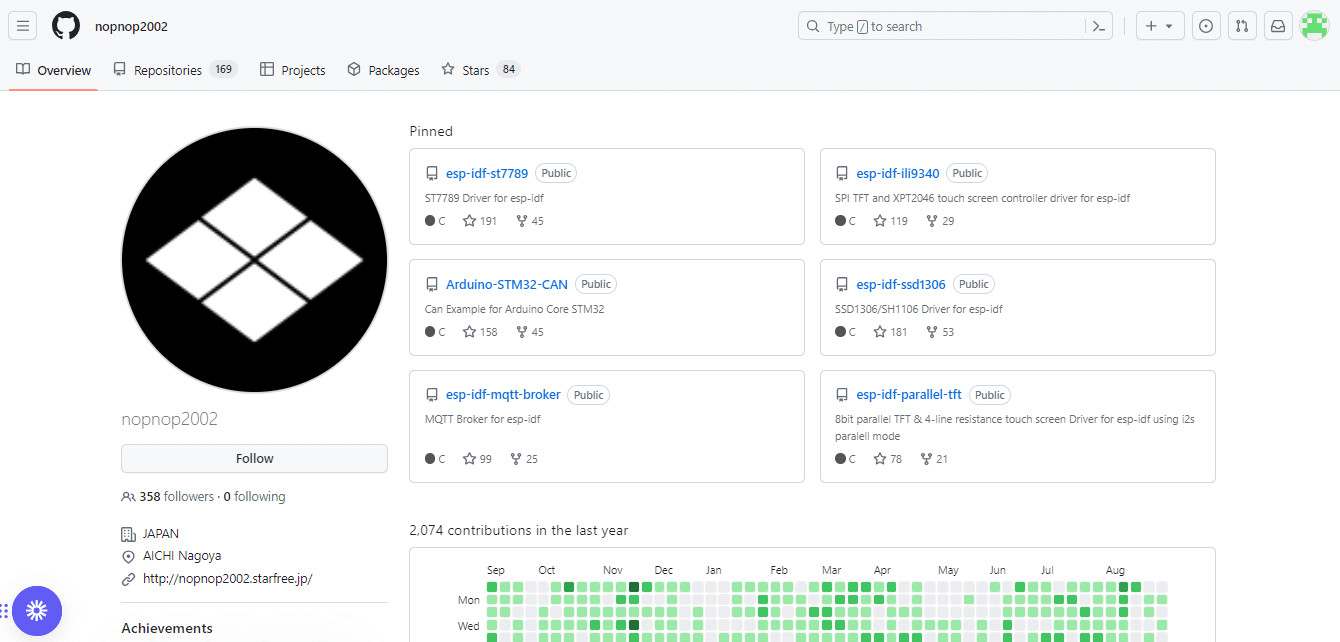View 45 forks of esp-idf-st7789
The width and height of the screenshot is (1340, 642).
[530, 221]
